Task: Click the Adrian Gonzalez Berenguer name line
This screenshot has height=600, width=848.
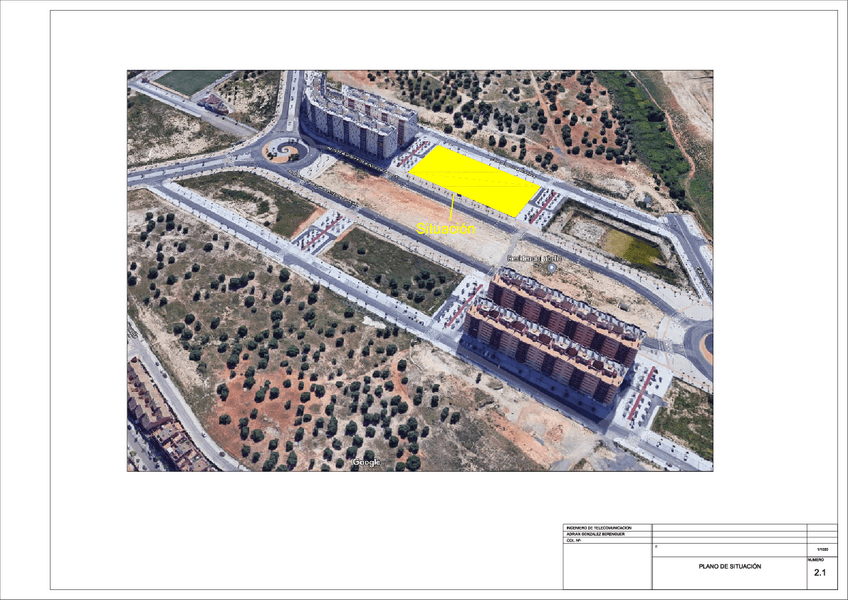Action: (595, 534)
